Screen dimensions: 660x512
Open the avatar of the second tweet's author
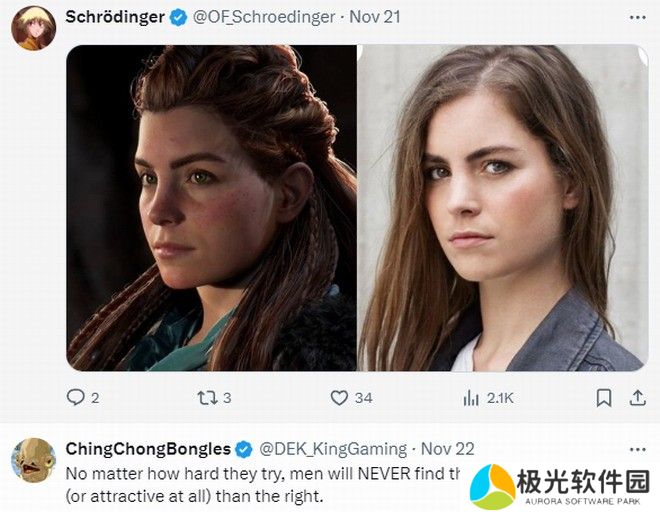tap(32, 459)
